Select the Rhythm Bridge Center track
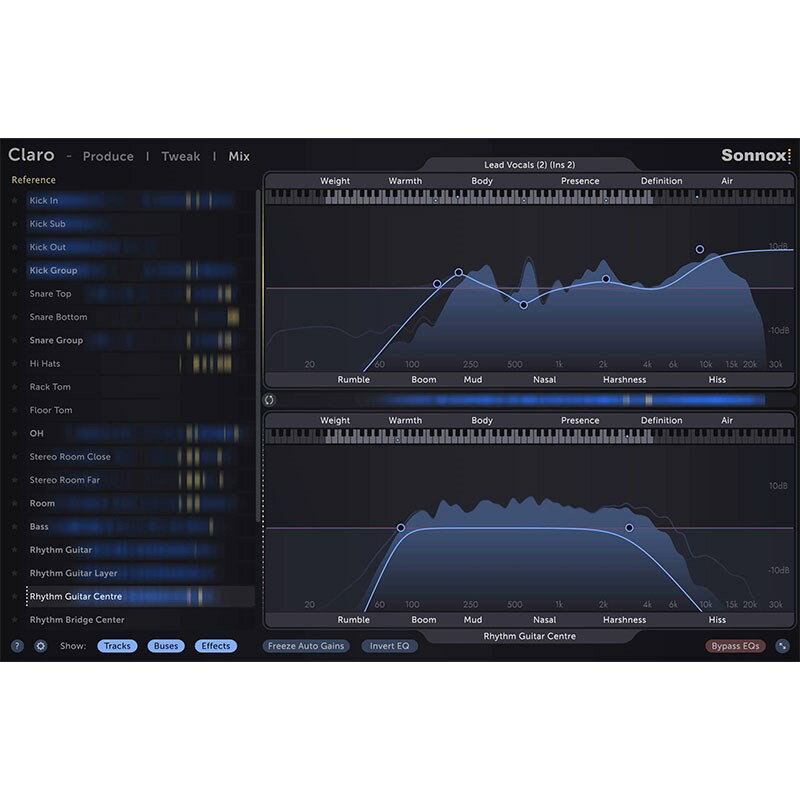The image size is (800, 800). click(x=77, y=620)
